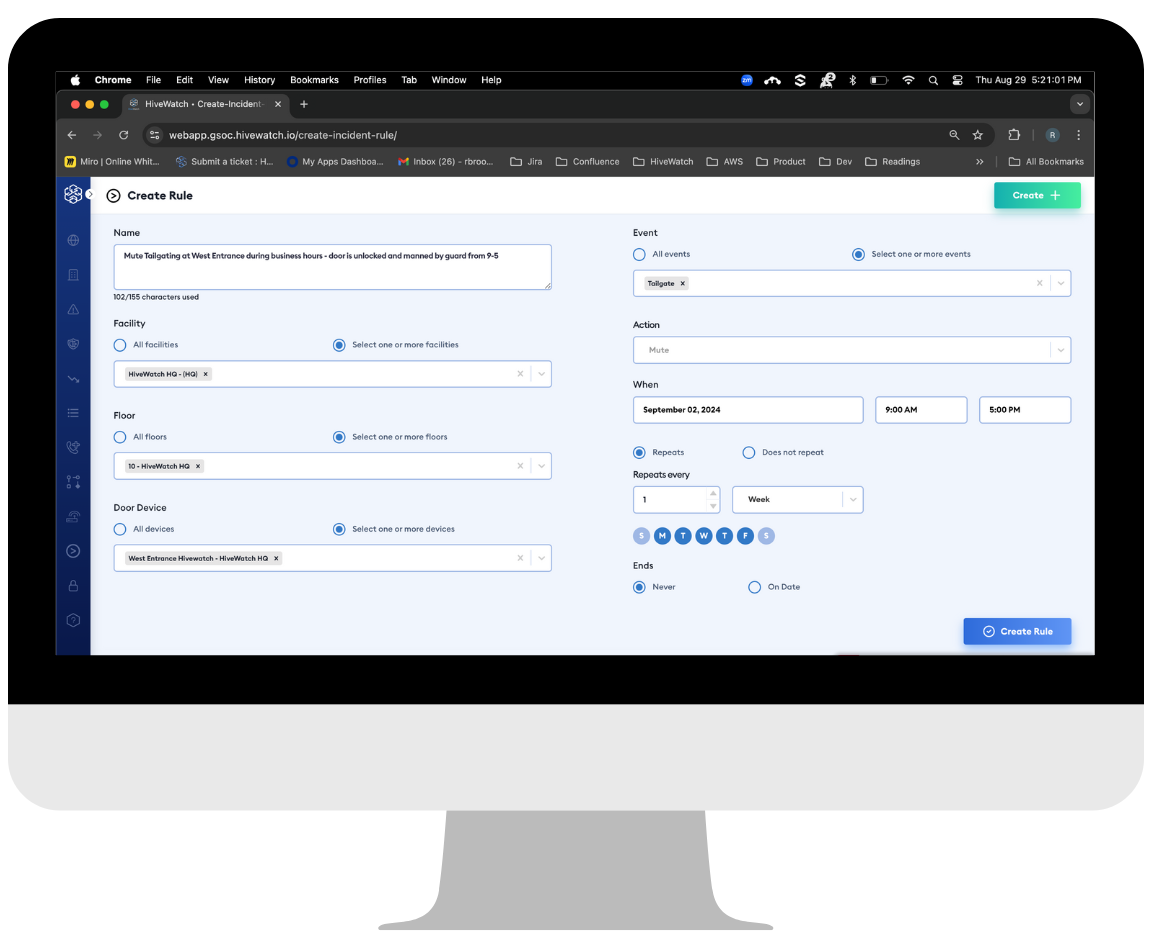Set rule to end 'On Date'
Screen dimensions: 1161x947
[x=755, y=587]
